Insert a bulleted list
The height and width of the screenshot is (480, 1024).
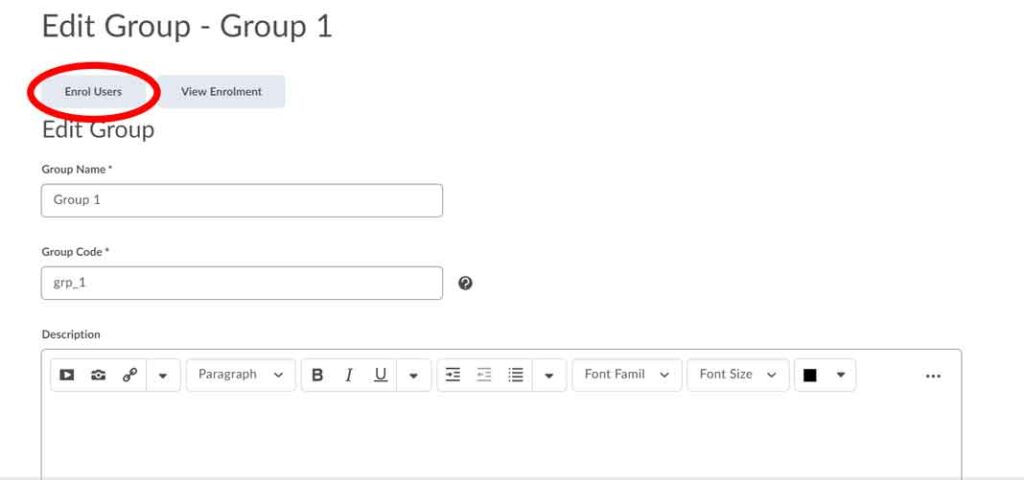(x=516, y=375)
